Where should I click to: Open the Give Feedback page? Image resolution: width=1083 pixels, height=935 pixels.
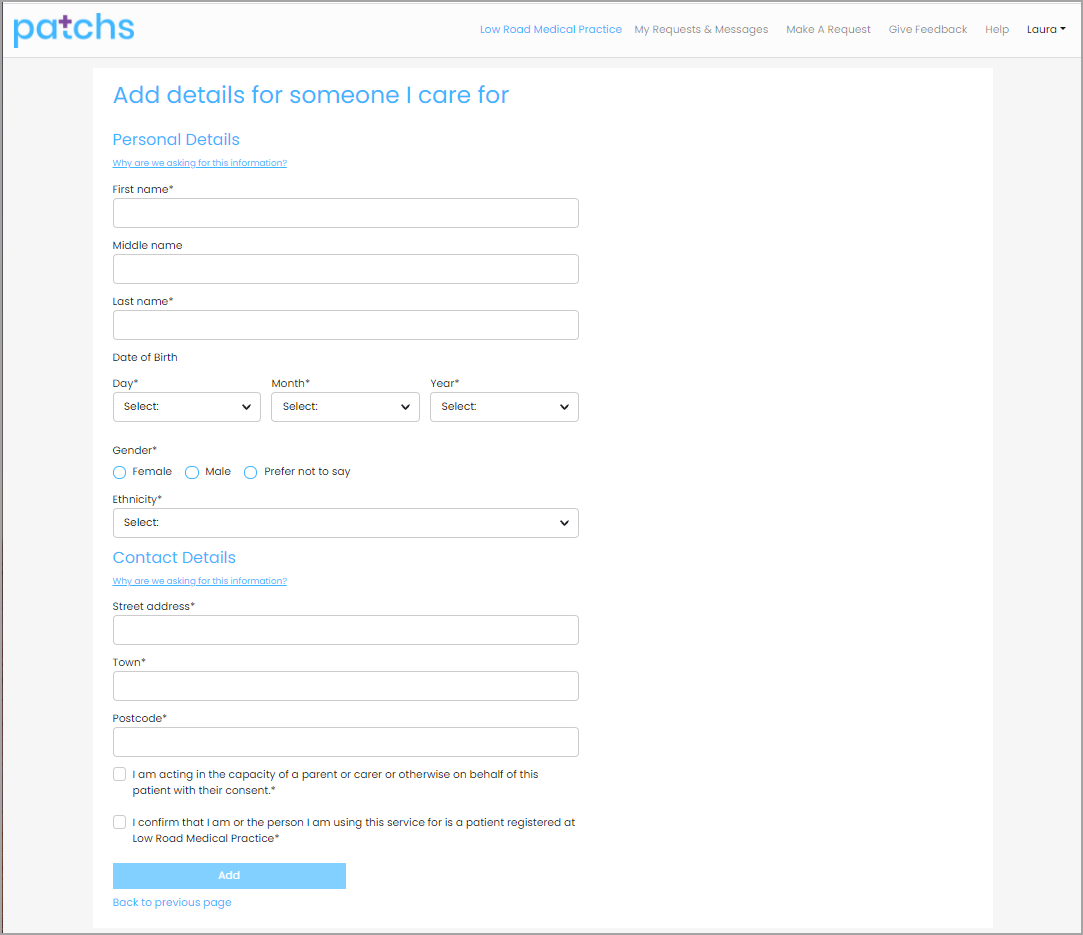pyautogui.click(x=927, y=29)
